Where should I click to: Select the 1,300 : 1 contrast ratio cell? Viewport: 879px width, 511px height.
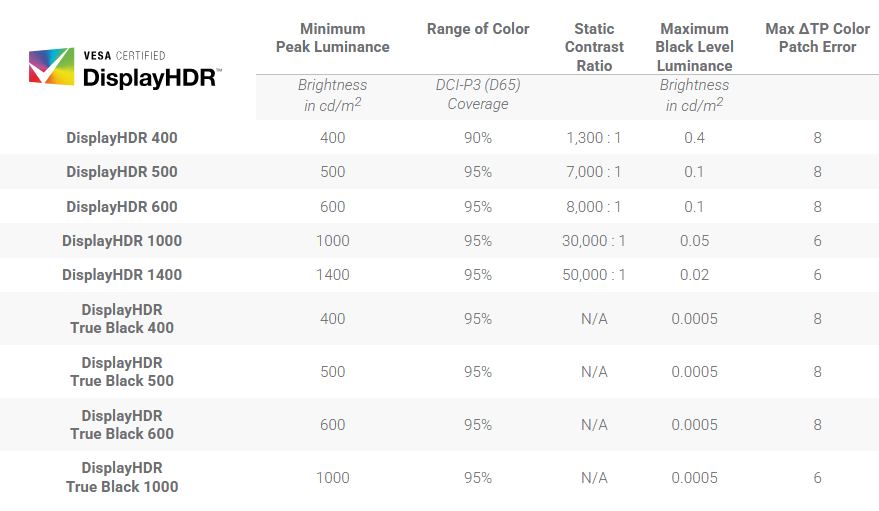click(x=594, y=138)
